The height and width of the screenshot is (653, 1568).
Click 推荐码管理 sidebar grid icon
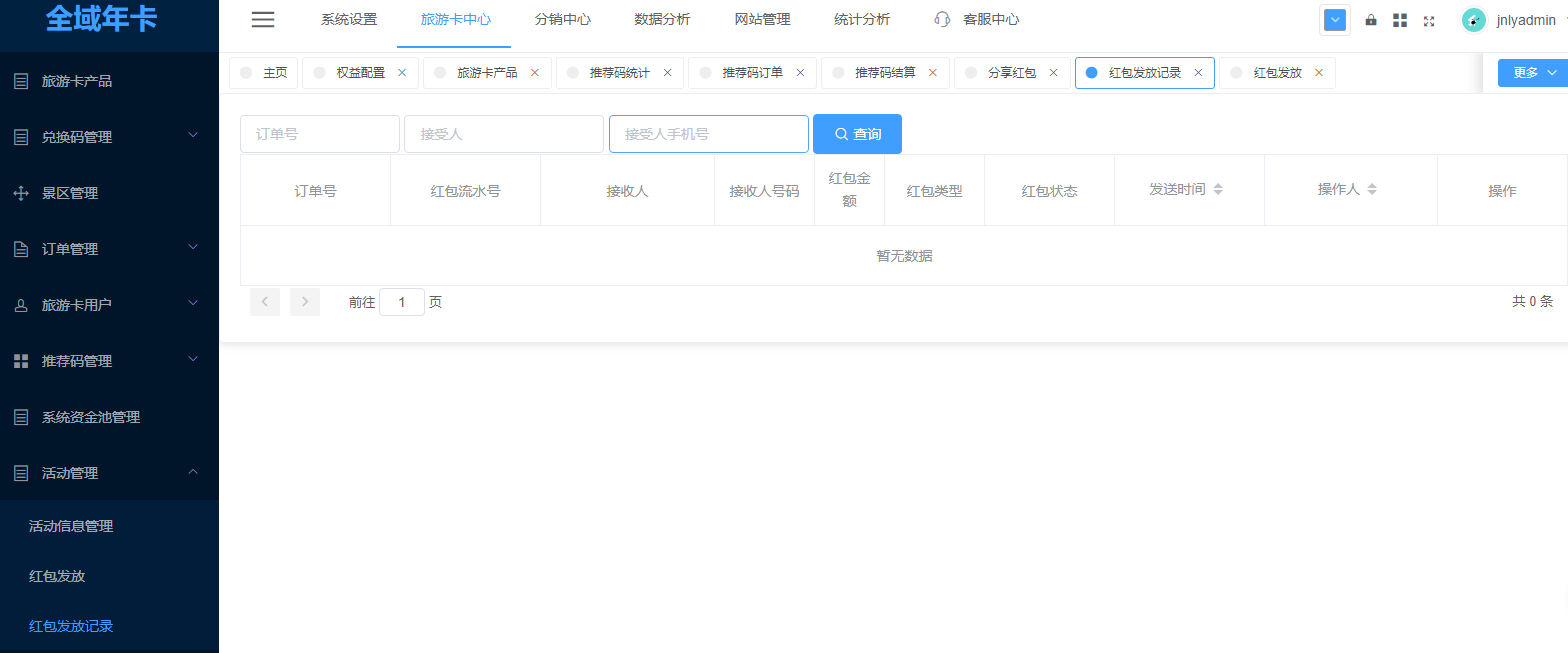(21, 361)
